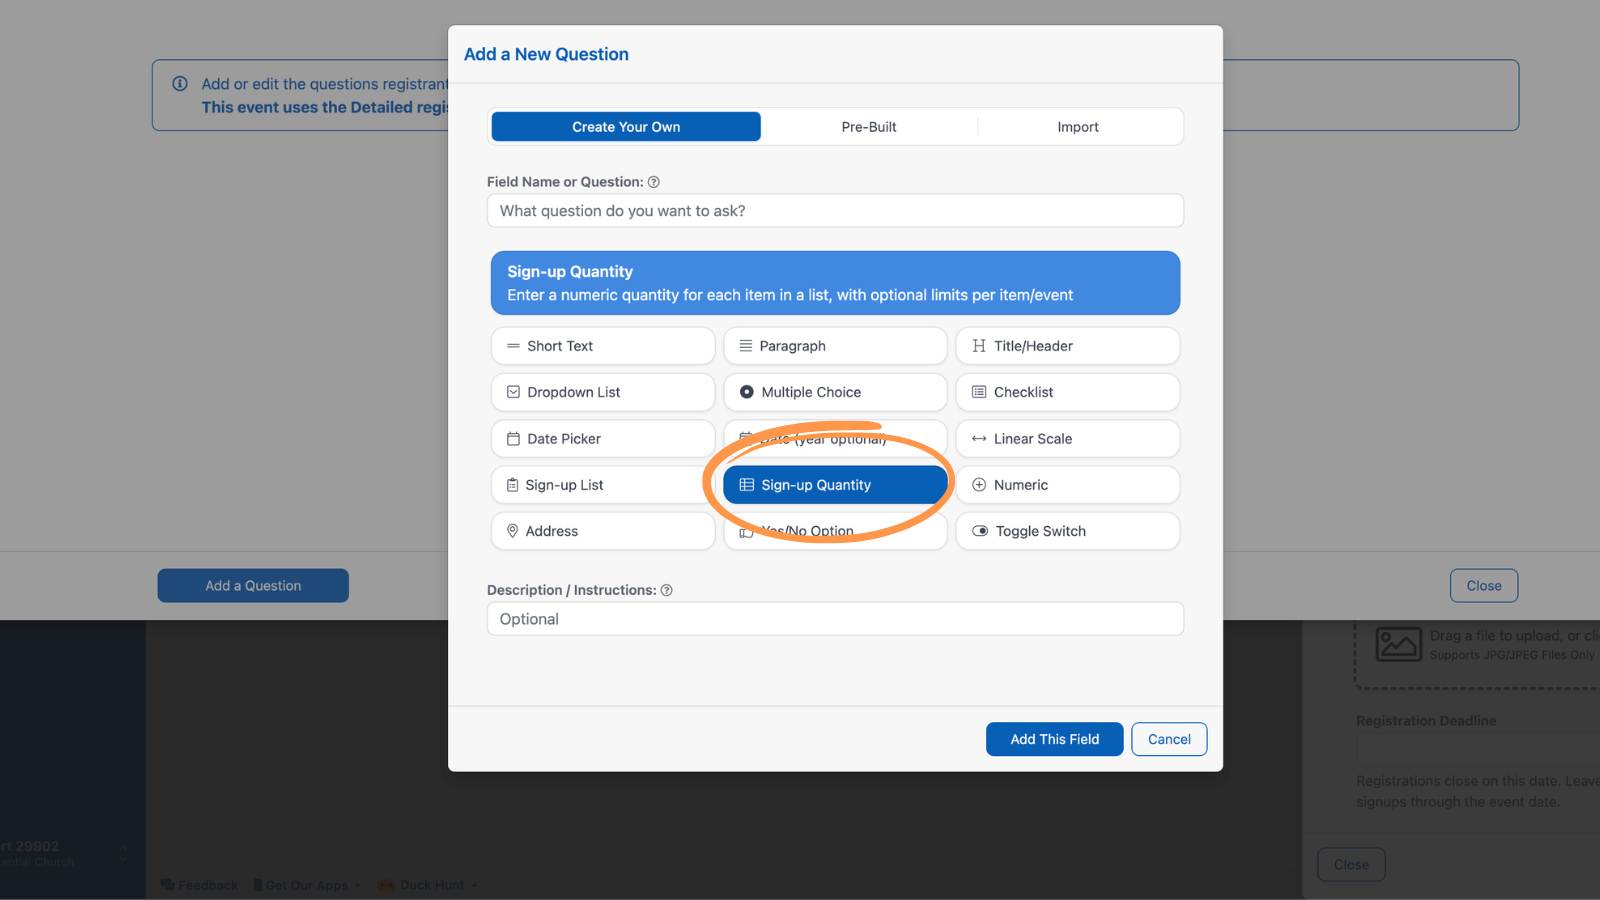Choose the Short Text field type

[x=603, y=346]
